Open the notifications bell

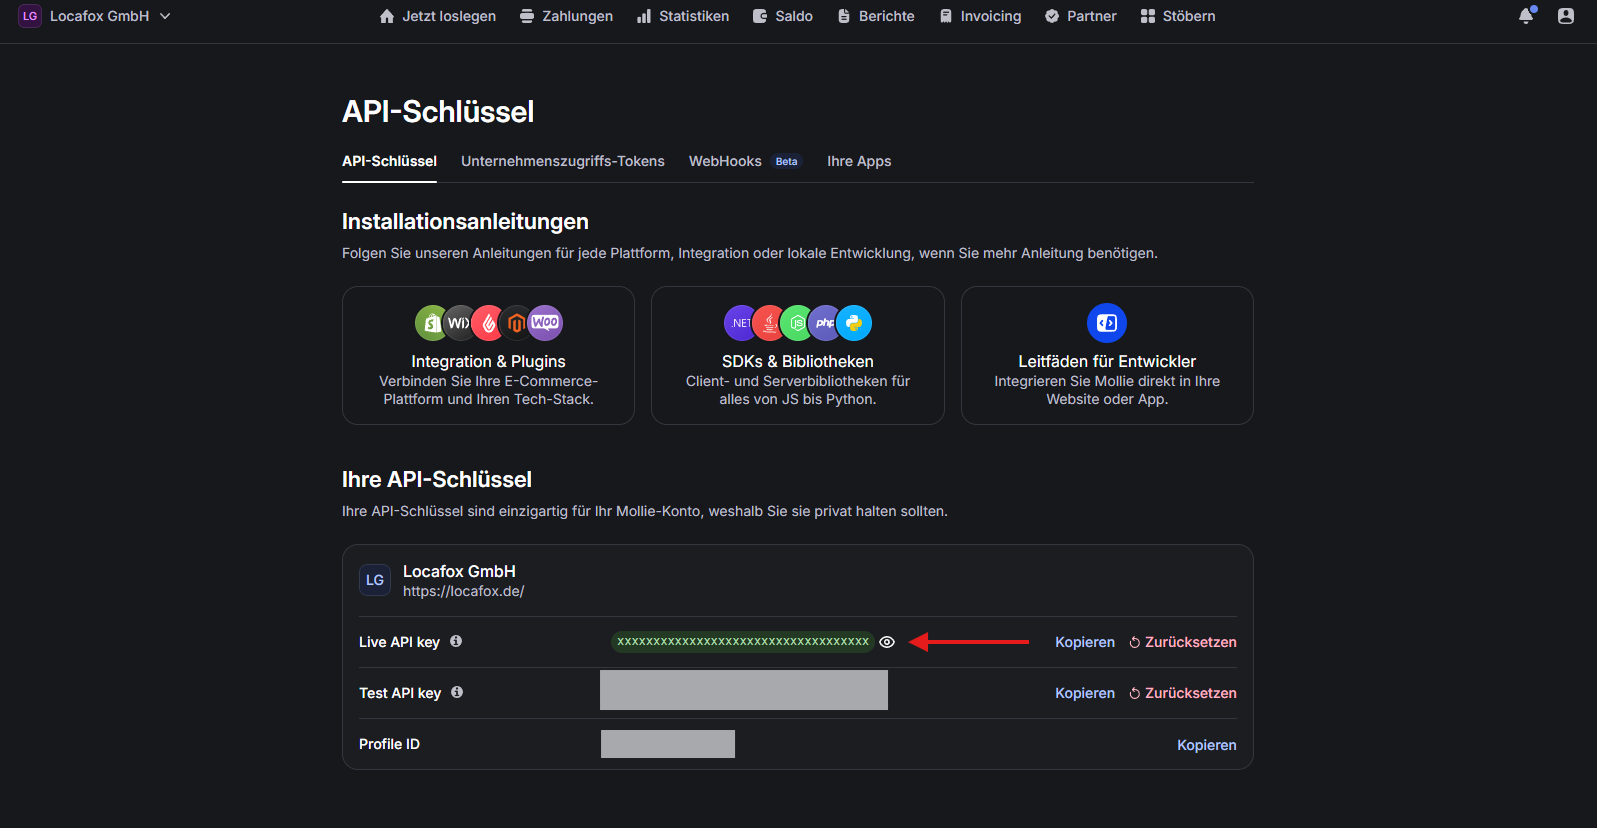(1526, 16)
